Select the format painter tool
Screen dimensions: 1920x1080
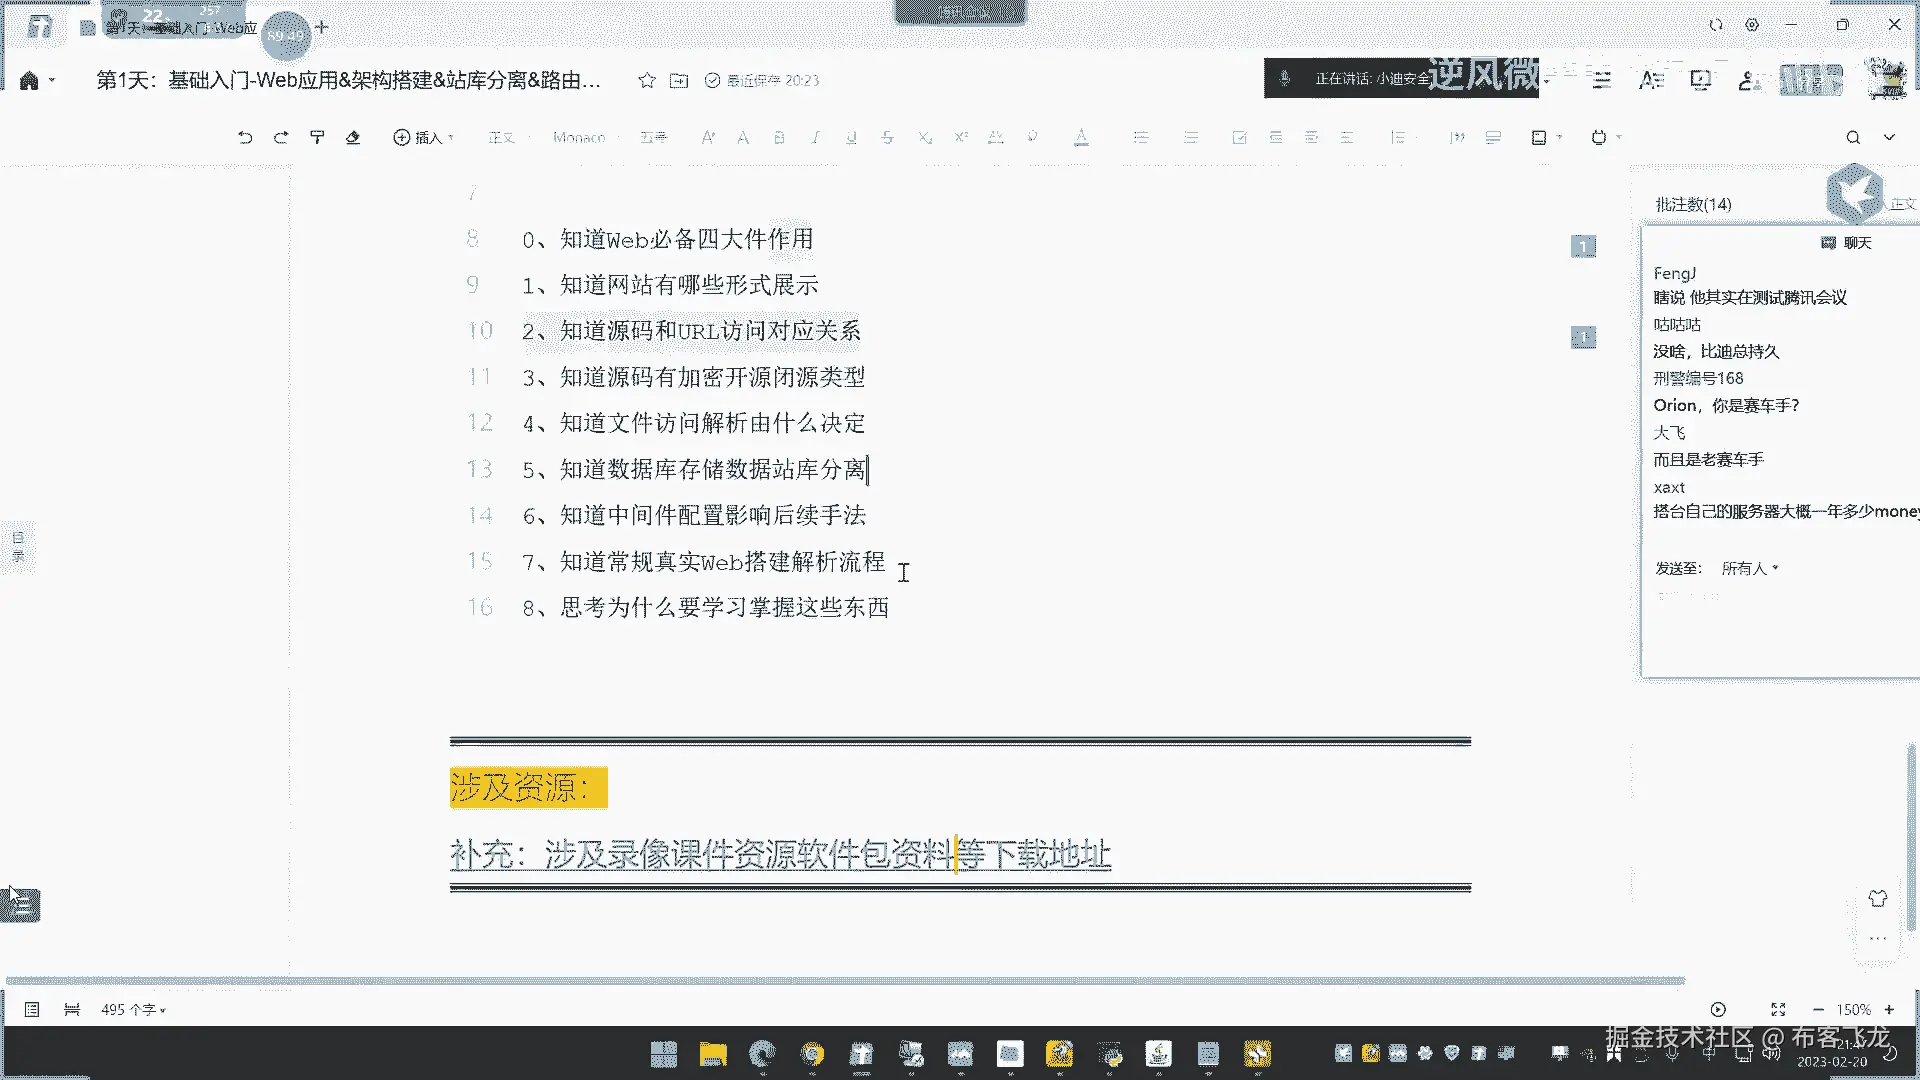pos(317,137)
